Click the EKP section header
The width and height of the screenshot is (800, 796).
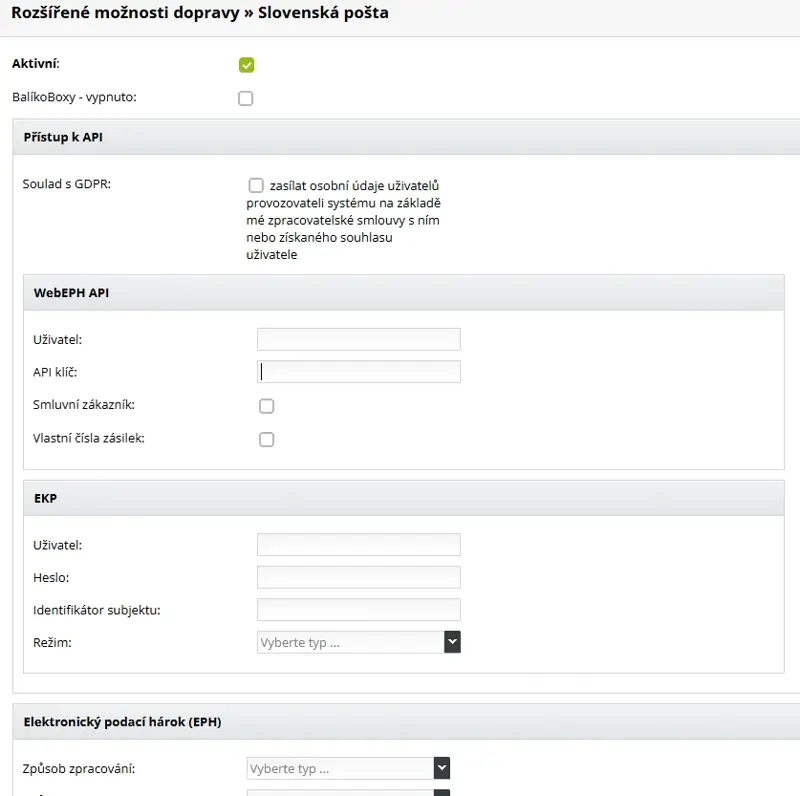(x=404, y=498)
